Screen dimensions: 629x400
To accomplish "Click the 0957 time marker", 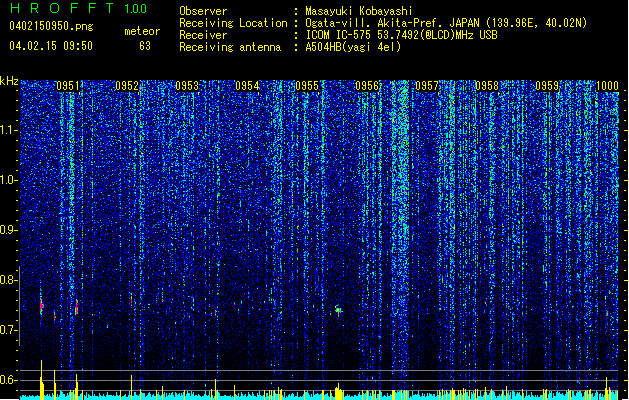I will click(x=427, y=86).
